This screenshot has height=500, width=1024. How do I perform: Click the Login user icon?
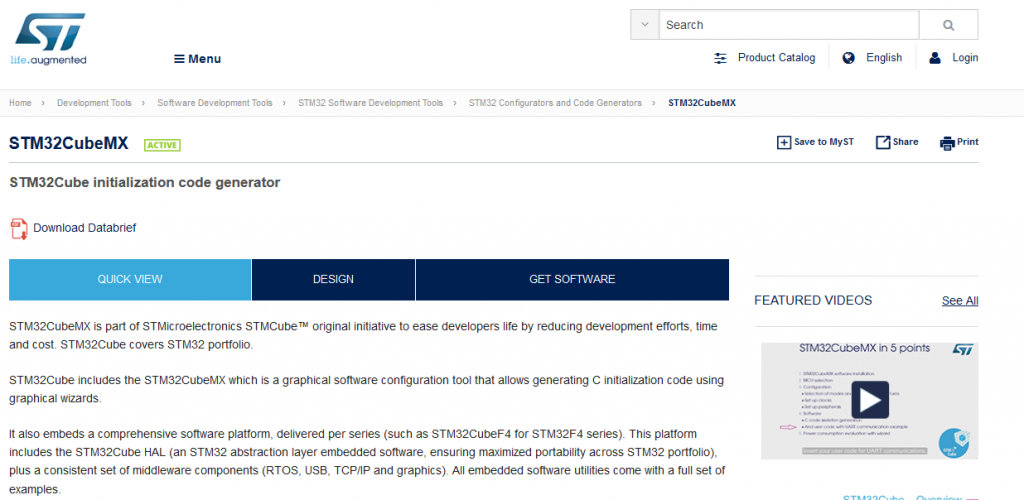click(x=935, y=58)
